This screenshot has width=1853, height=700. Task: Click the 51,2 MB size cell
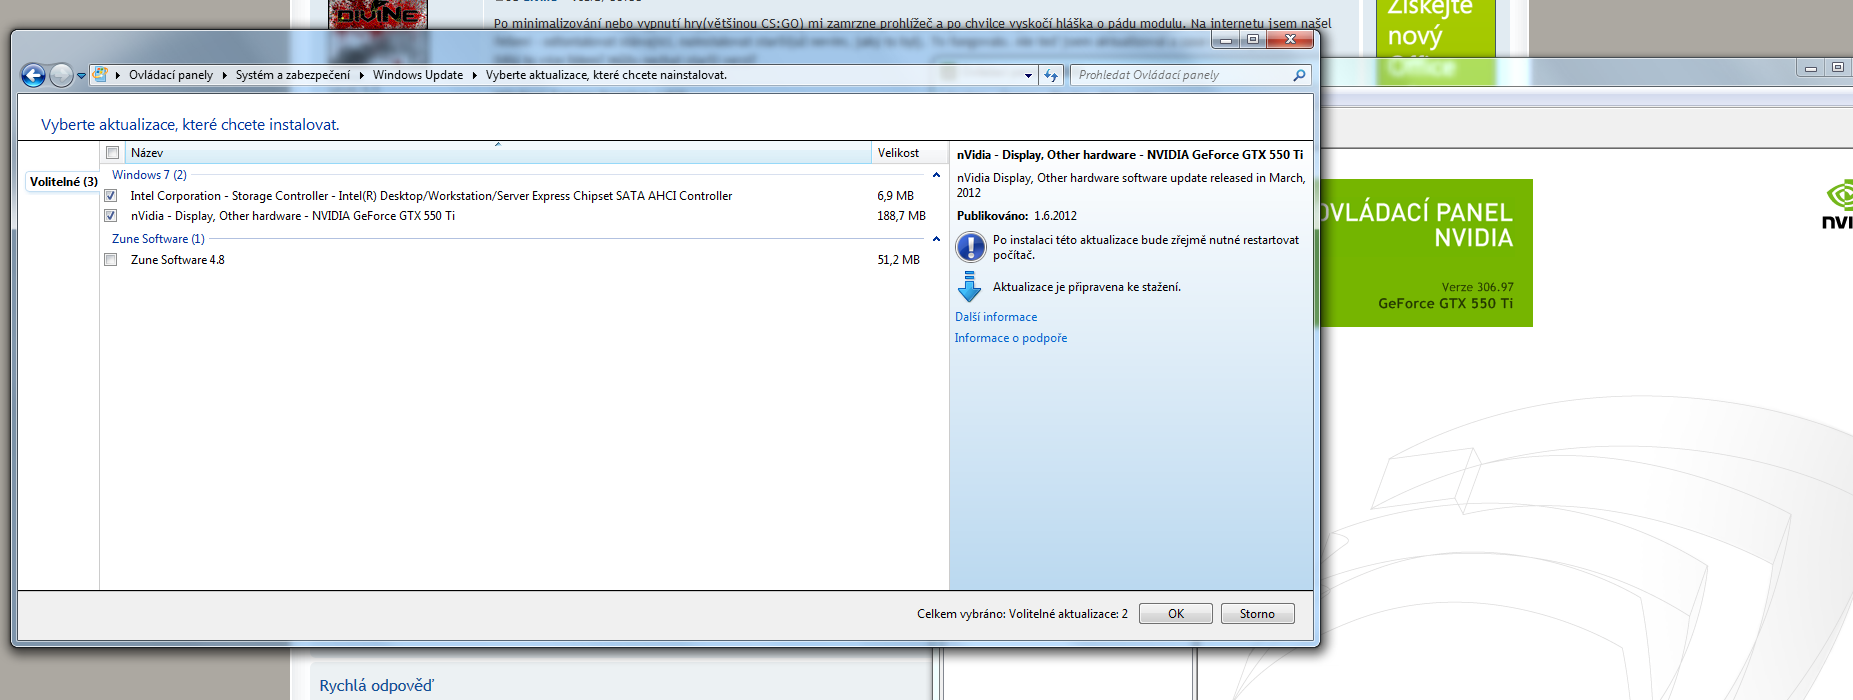(x=898, y=260)
